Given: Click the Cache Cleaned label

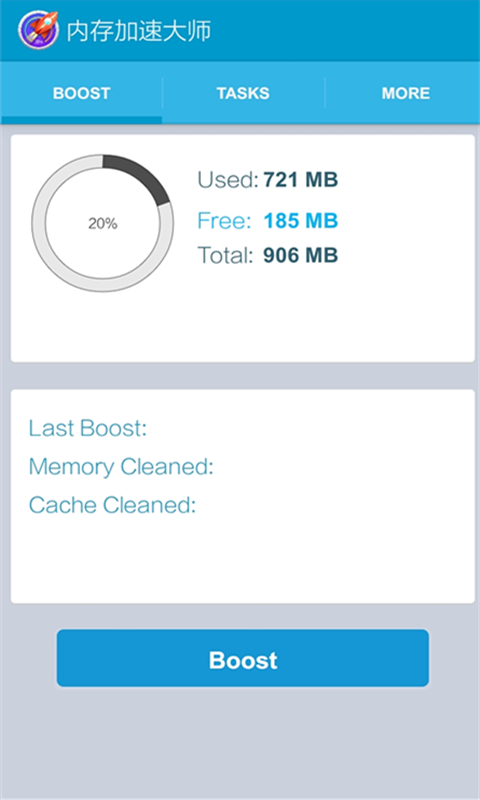Looking at the screenshot, I should 112,505.
